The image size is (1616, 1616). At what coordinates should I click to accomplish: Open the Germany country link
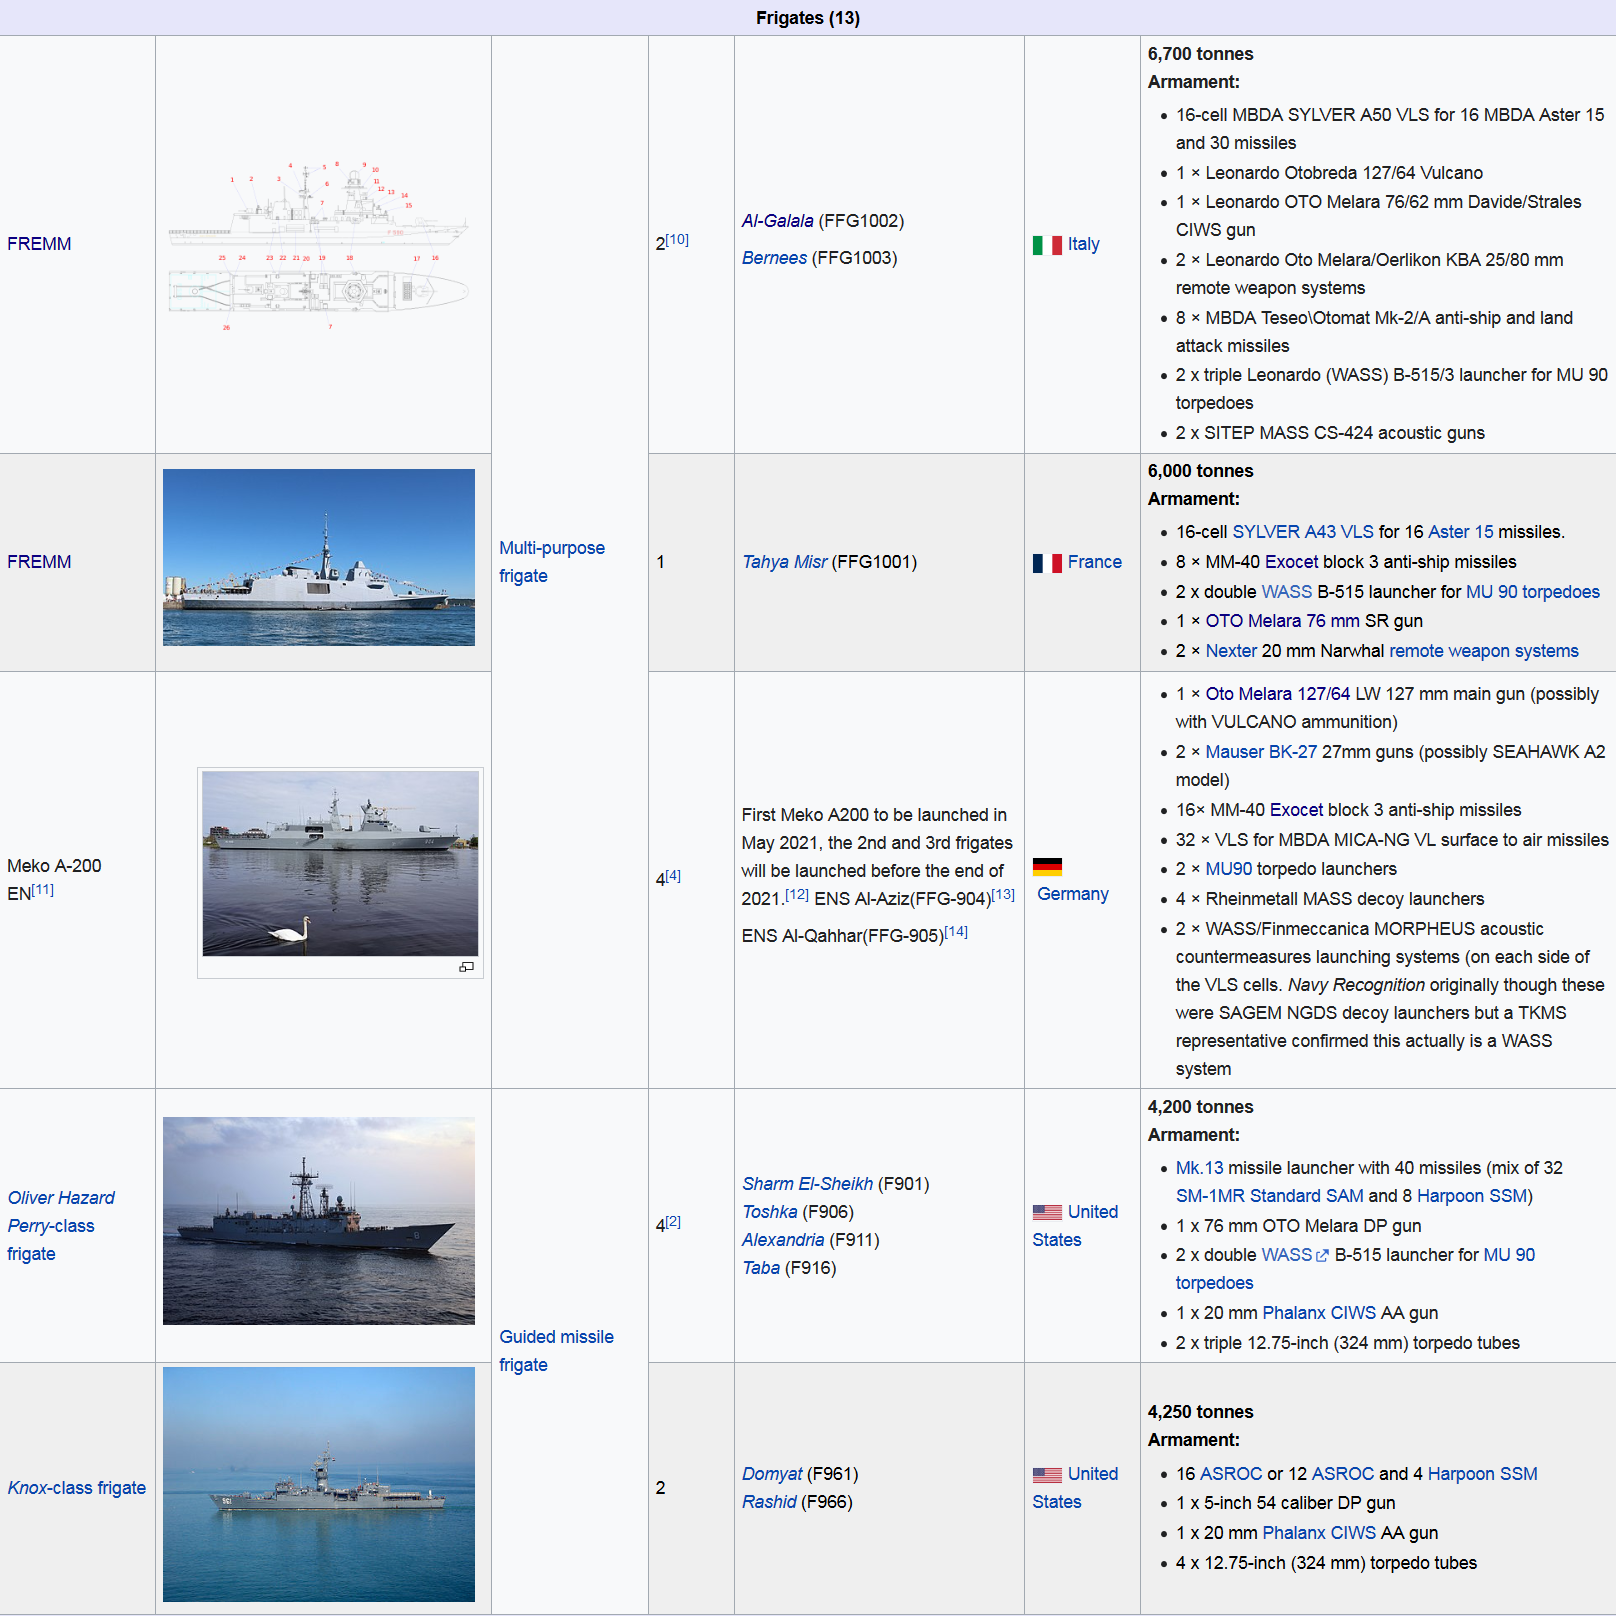(1072, 894)
